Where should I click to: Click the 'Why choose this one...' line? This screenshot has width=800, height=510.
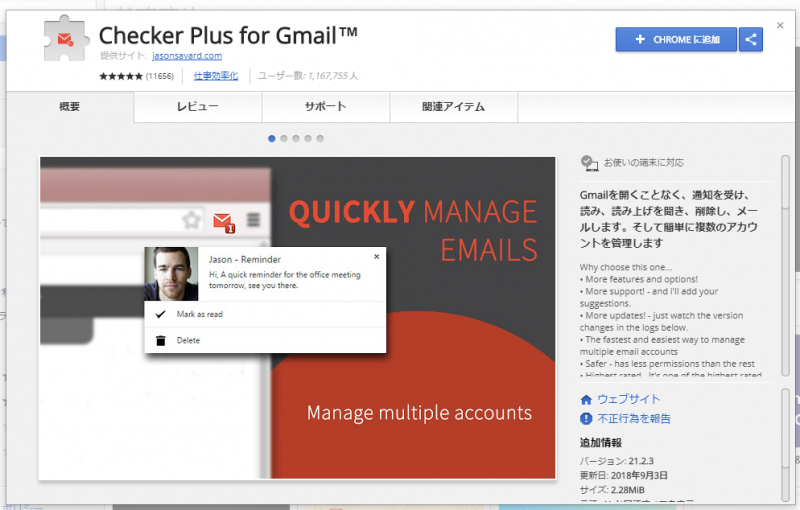[x=626, y=267]
